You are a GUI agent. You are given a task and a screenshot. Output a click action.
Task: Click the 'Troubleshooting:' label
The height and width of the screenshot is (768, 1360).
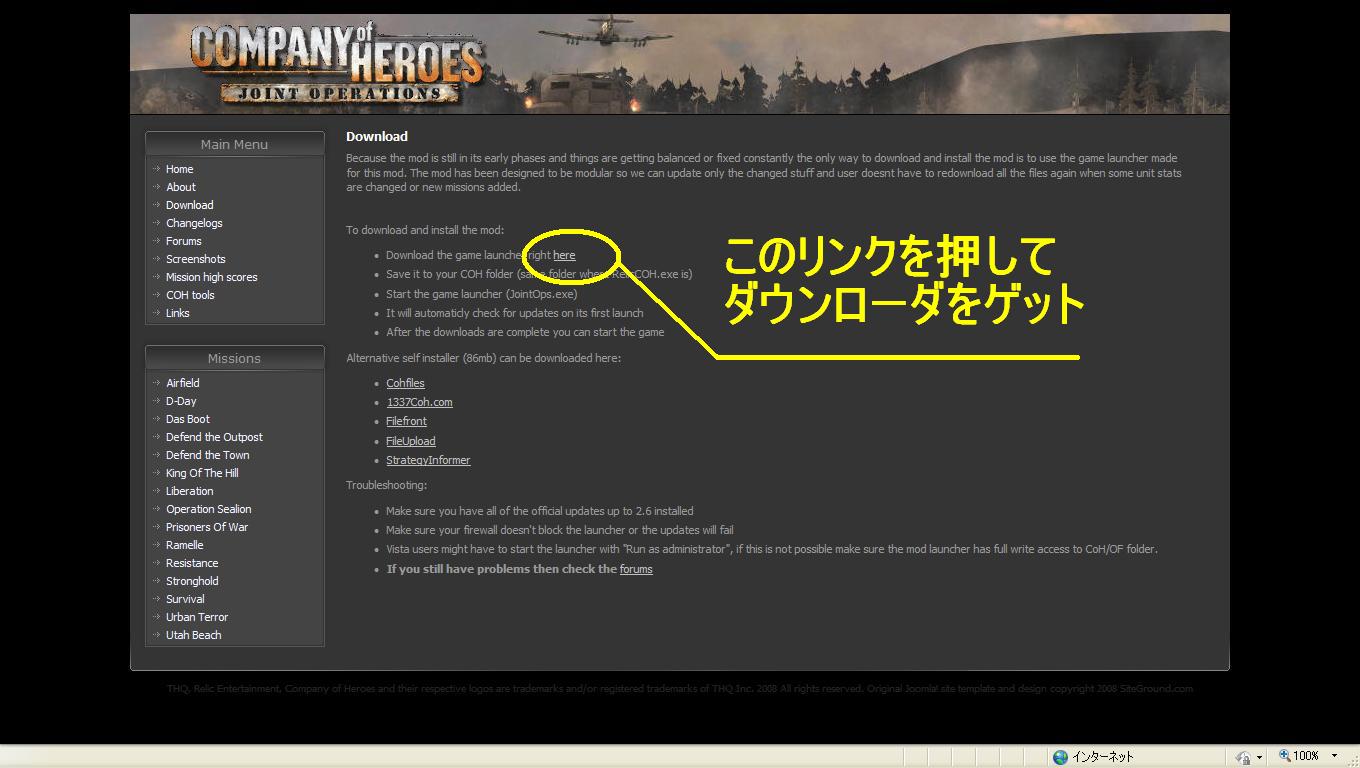(x=386, y=485)
